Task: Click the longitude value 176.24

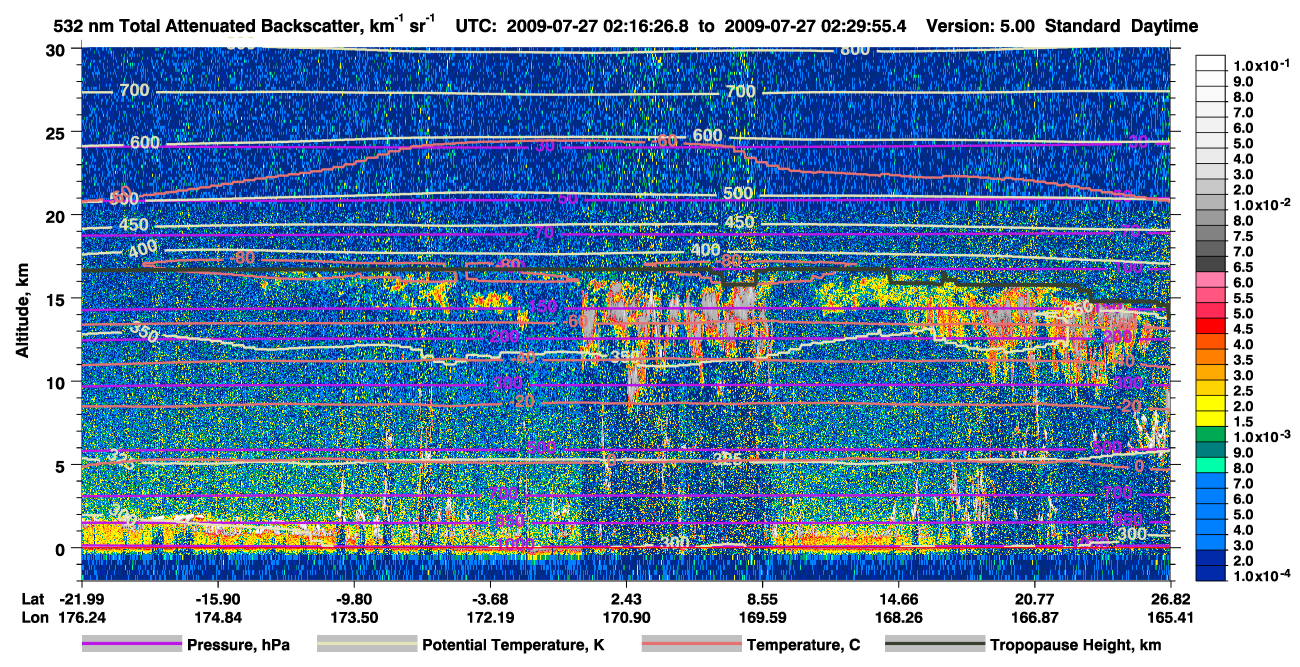Action: tap(82, 617)
